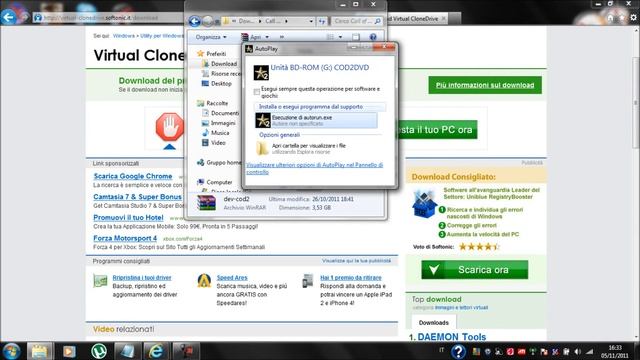The image size is (640, 360).
Task: Click back arrow in Explorer window
Action: (x=194, y=21)
